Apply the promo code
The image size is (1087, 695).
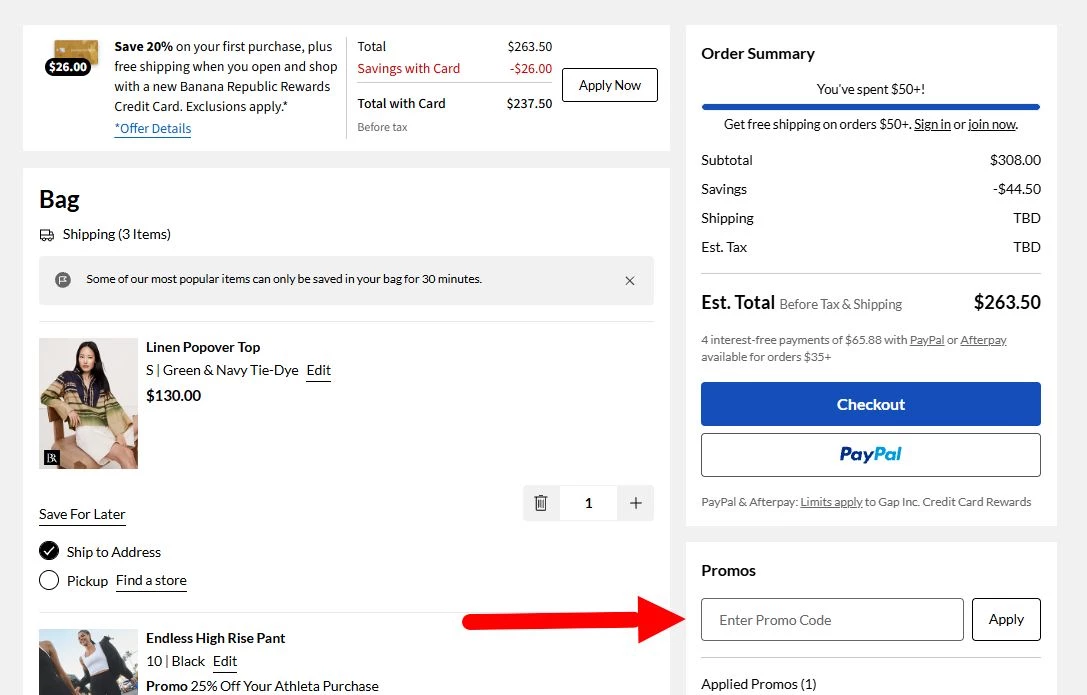click(1006, 619)
